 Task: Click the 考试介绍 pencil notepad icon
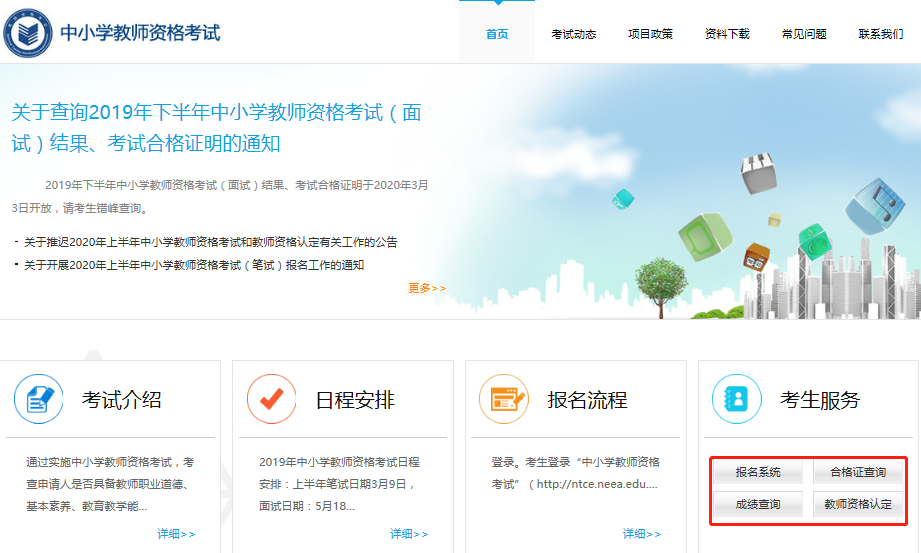(38, 400)
